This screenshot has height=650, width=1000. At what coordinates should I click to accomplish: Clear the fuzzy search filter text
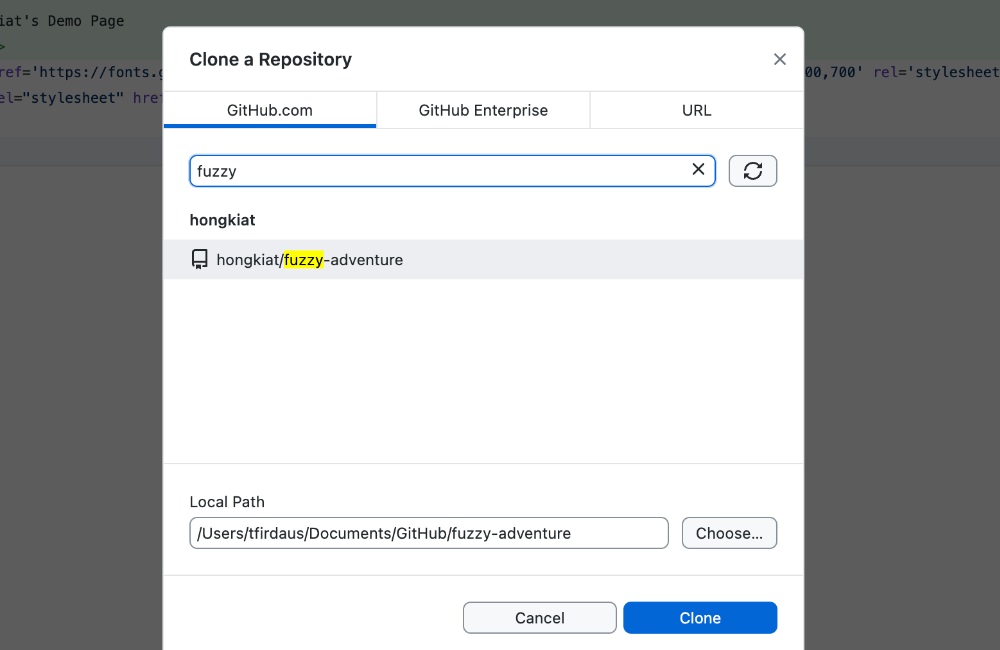tap(698, 170)
